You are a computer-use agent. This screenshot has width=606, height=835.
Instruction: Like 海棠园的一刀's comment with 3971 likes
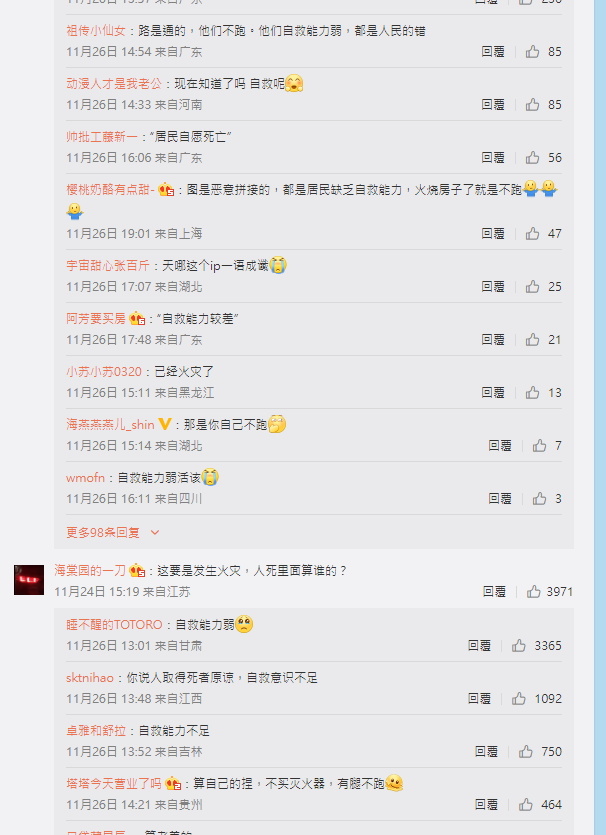coord(534,592)
